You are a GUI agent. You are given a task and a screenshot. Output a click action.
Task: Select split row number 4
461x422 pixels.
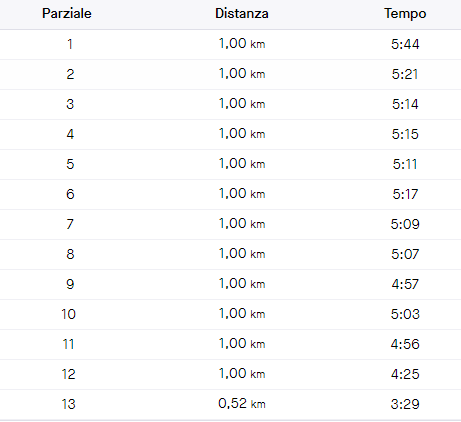[230, 134]
